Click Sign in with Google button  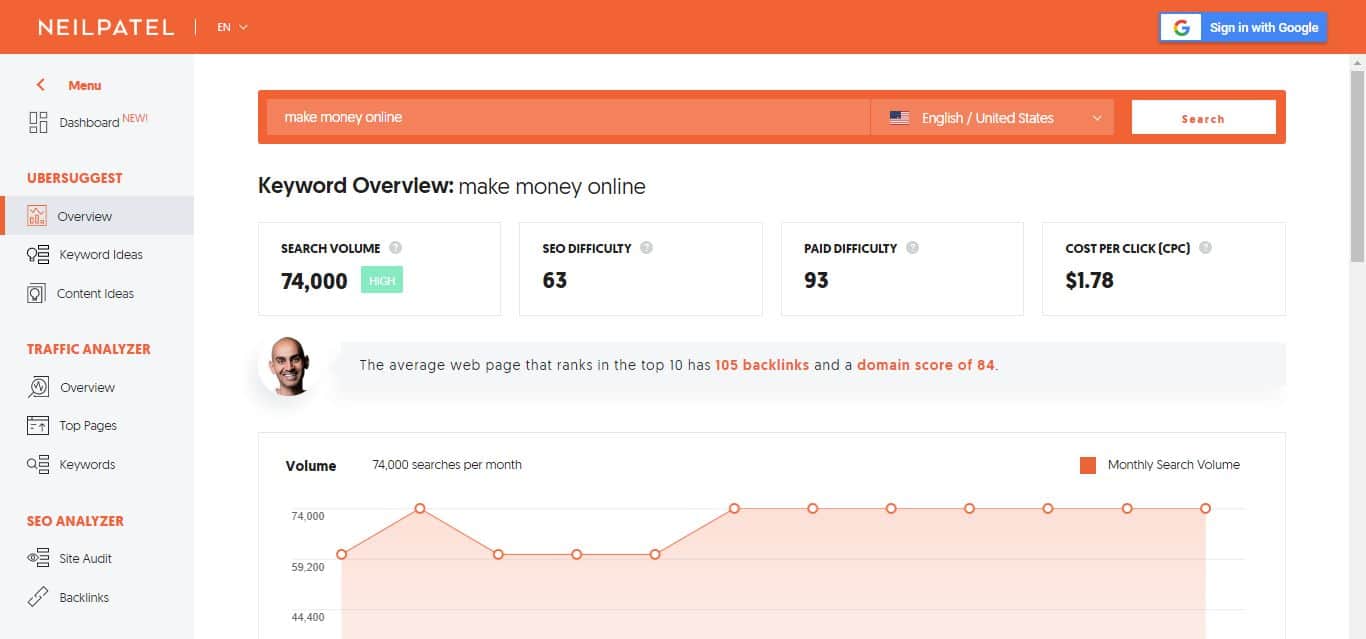click(1243, 28)
